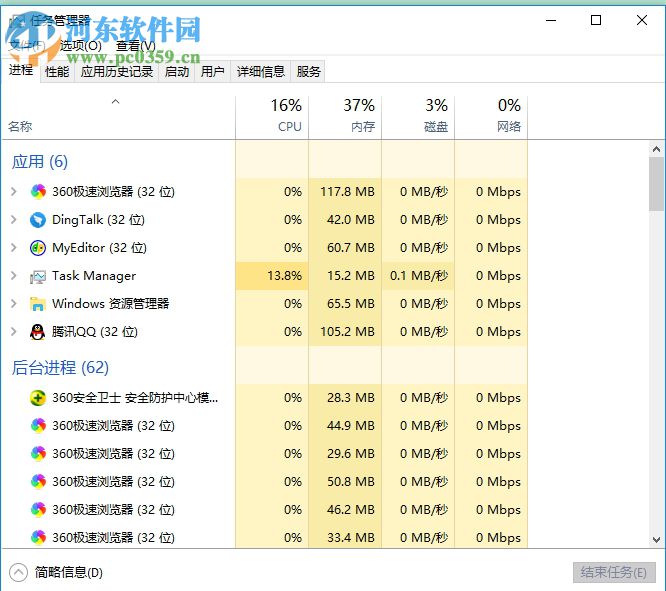Sort by the CPU column header
This screenshot has height=591, width=666.
click(272, 116)
